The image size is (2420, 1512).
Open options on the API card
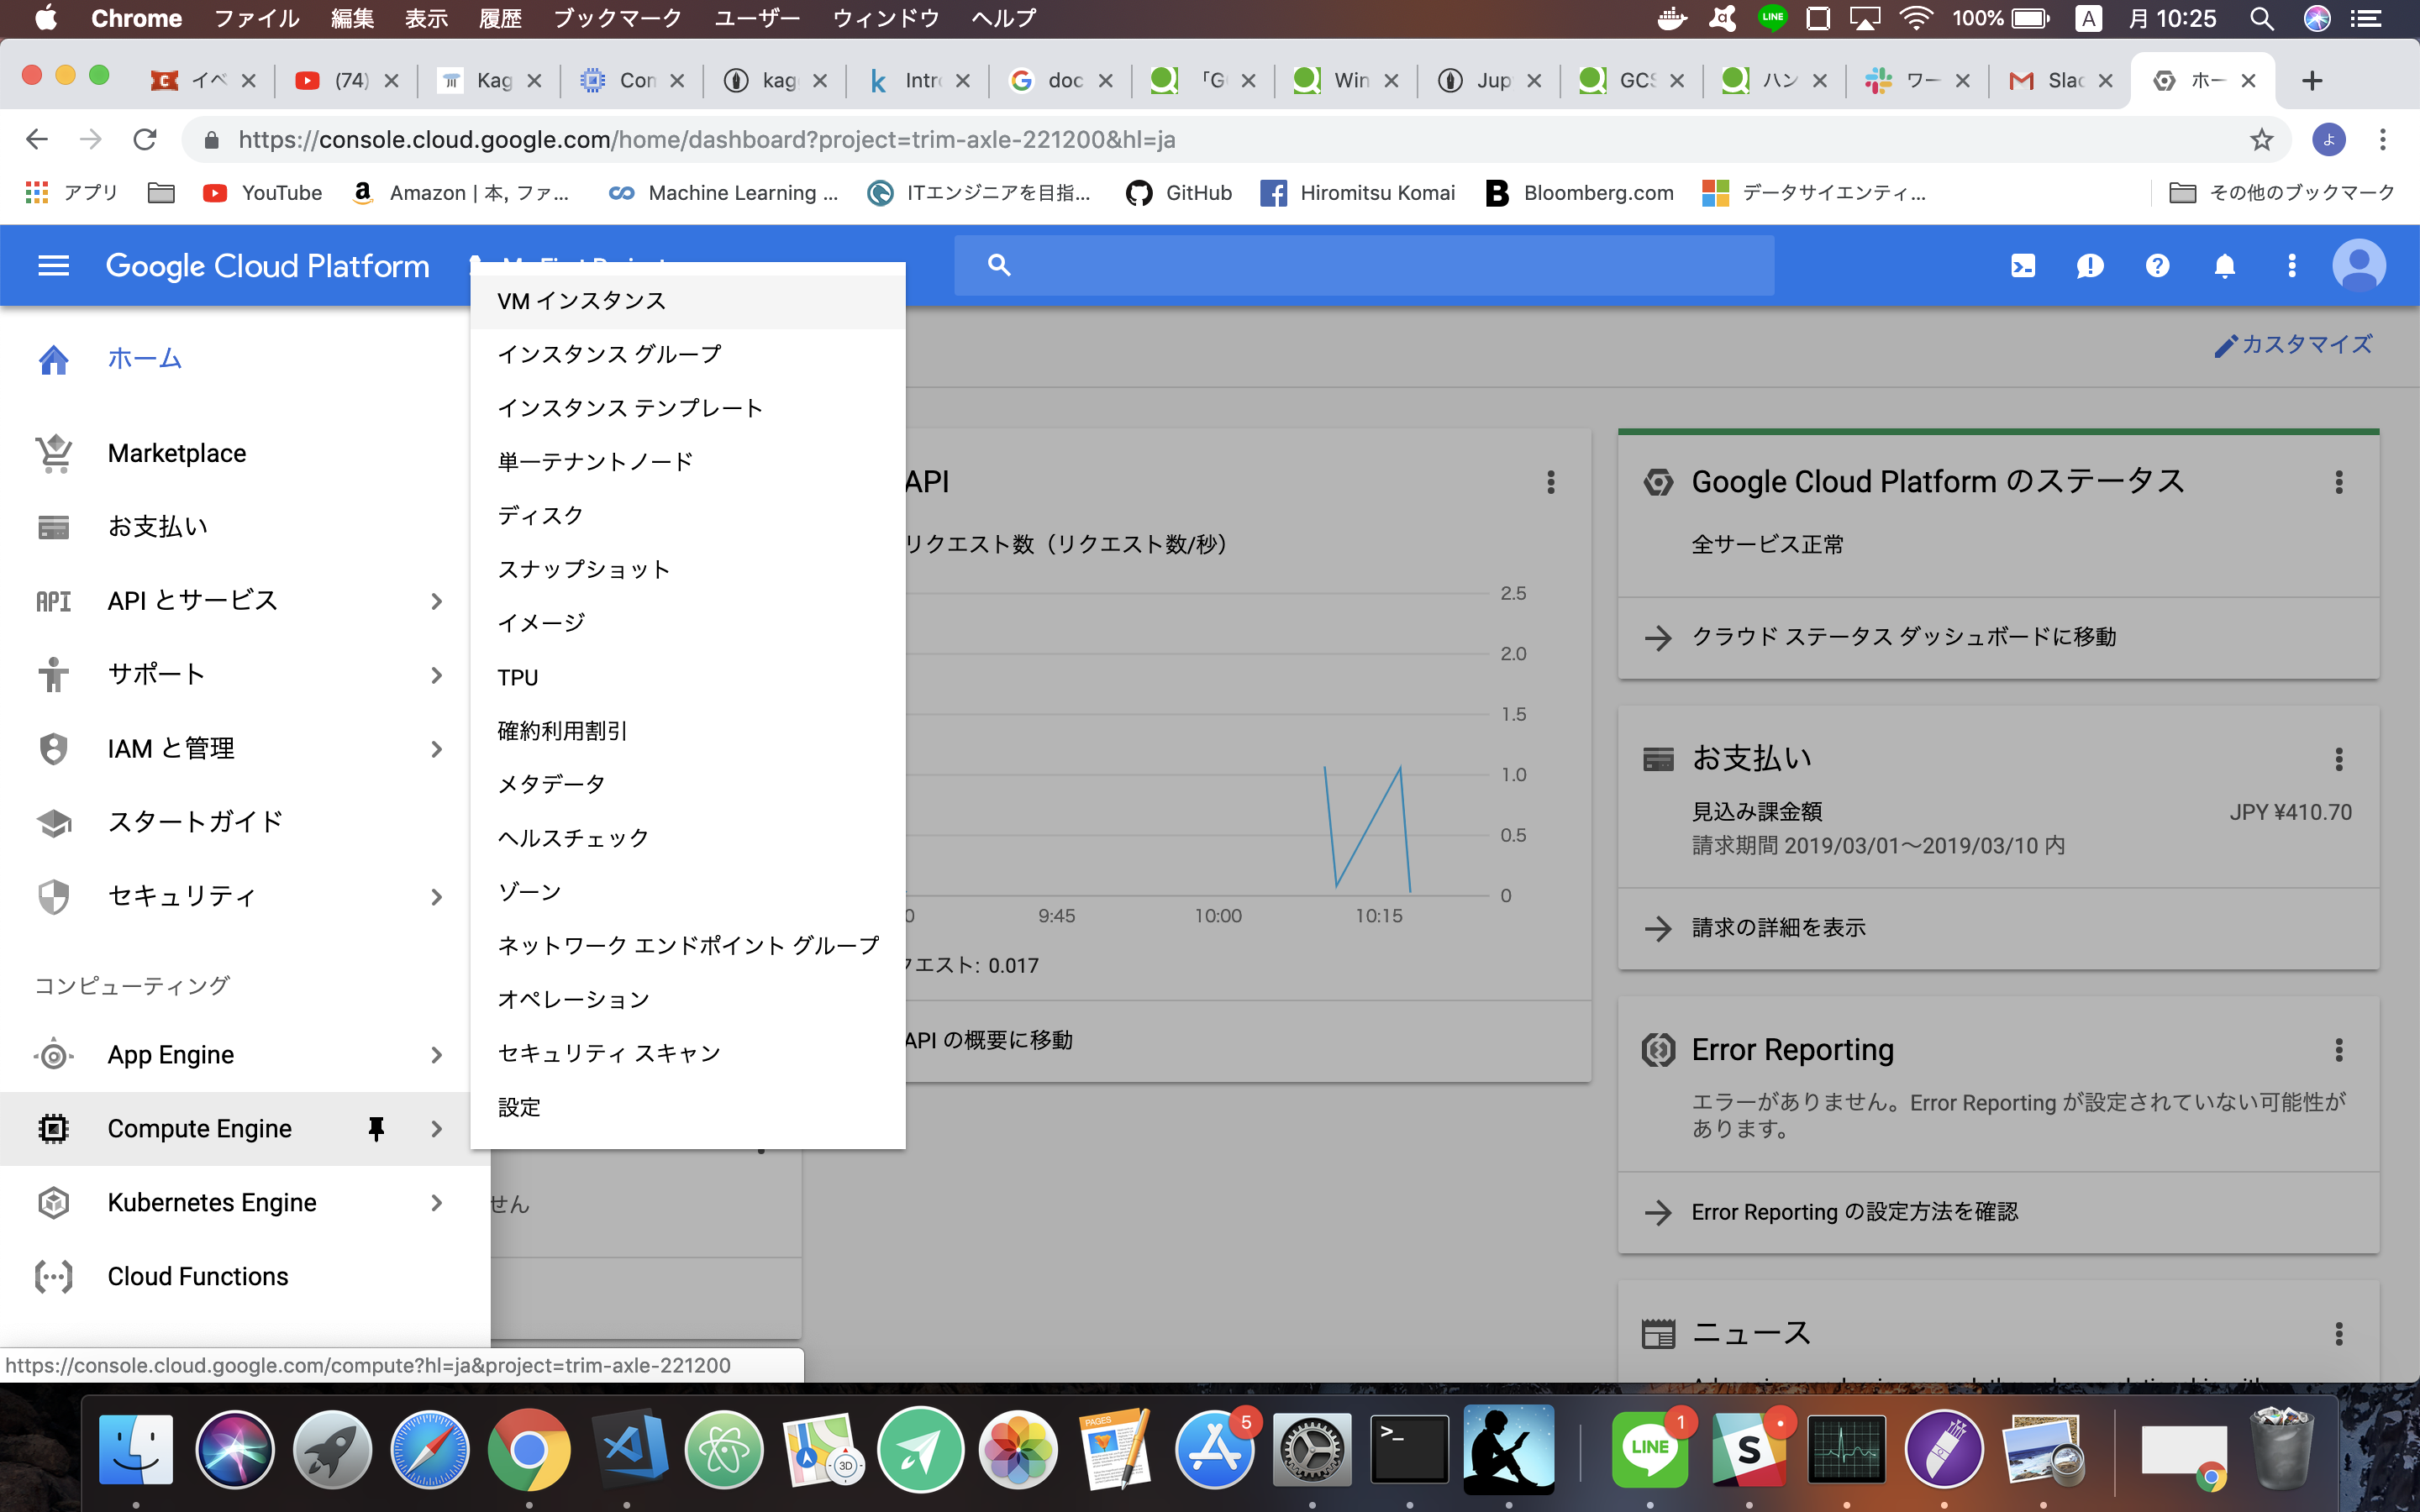tap(1551, 482)
